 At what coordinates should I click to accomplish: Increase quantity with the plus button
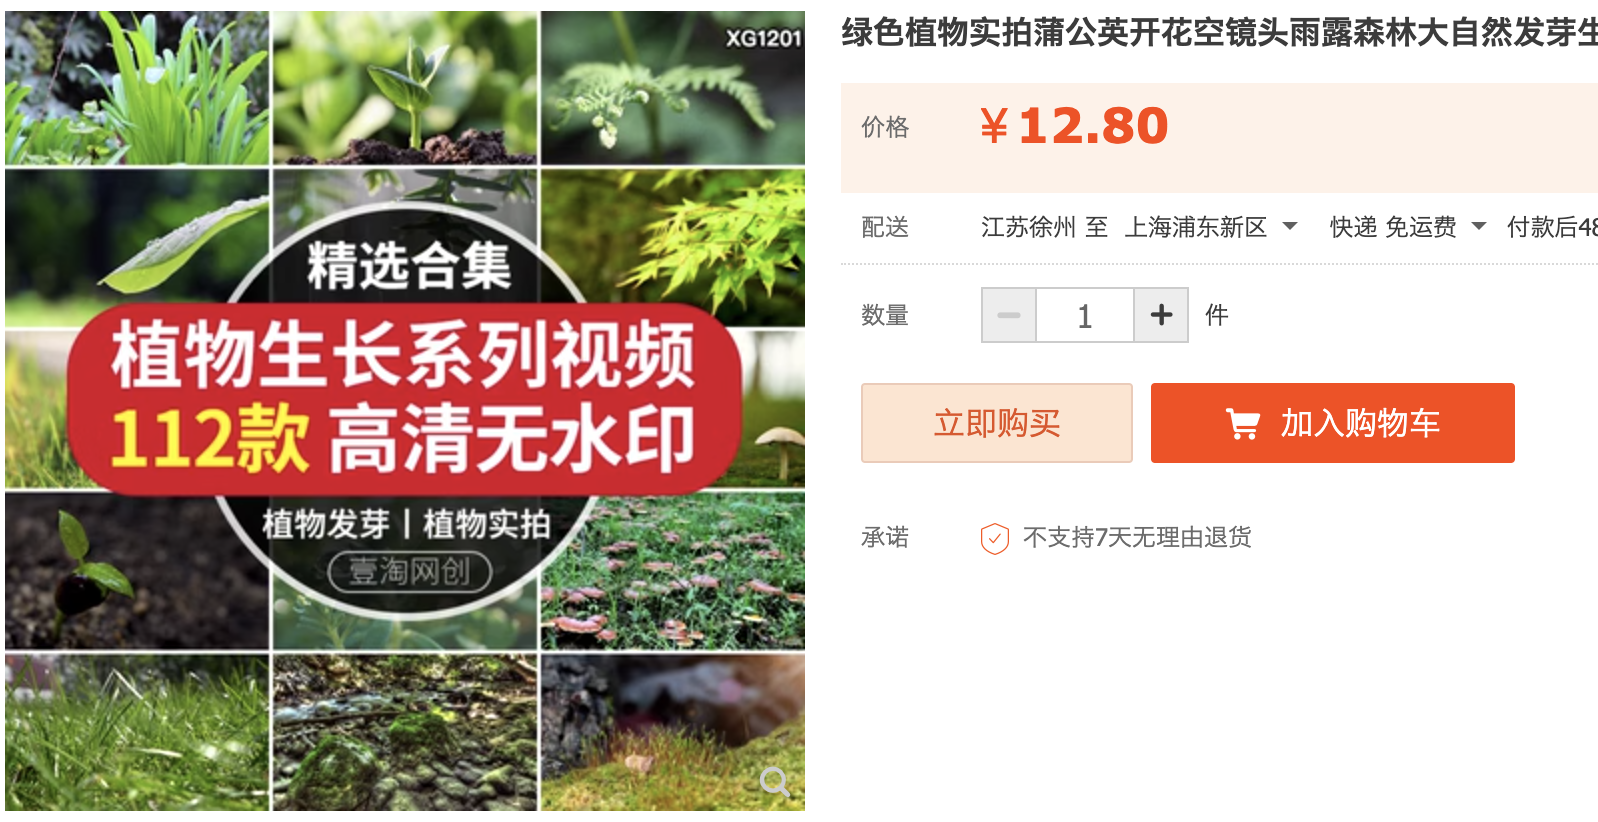[x=1161, y=315]
